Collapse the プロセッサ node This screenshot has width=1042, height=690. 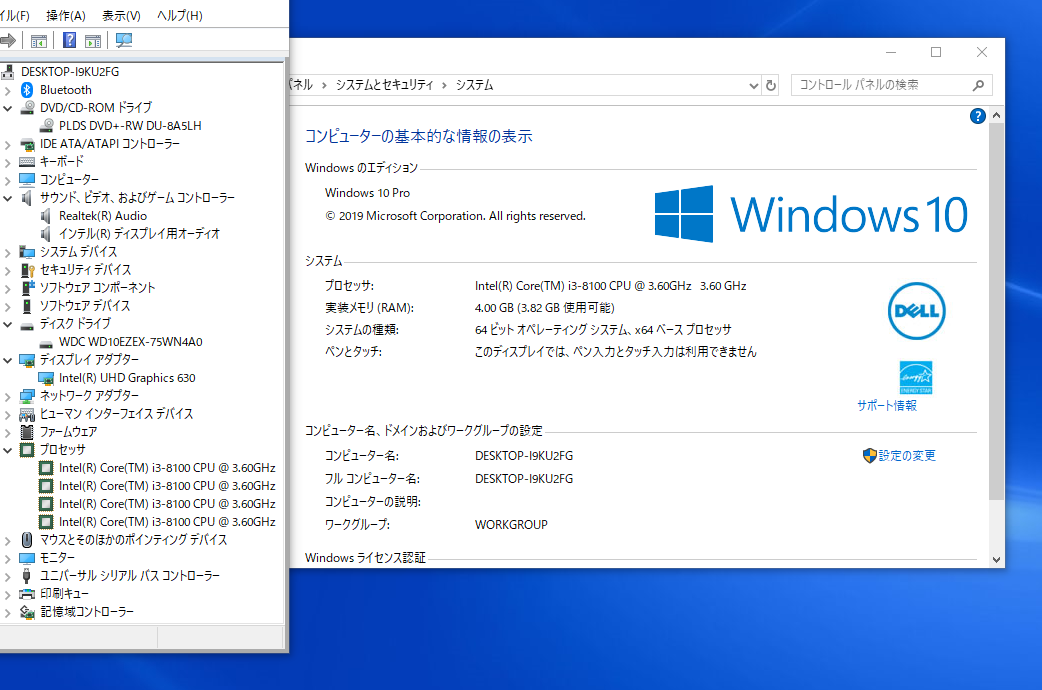tap(8, 450)
